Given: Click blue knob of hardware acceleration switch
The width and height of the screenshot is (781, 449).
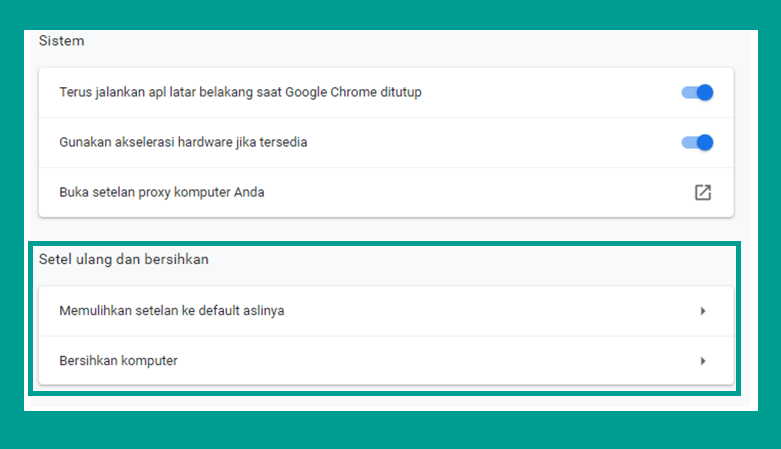Looking at the screenshot, I should (705, 143).
